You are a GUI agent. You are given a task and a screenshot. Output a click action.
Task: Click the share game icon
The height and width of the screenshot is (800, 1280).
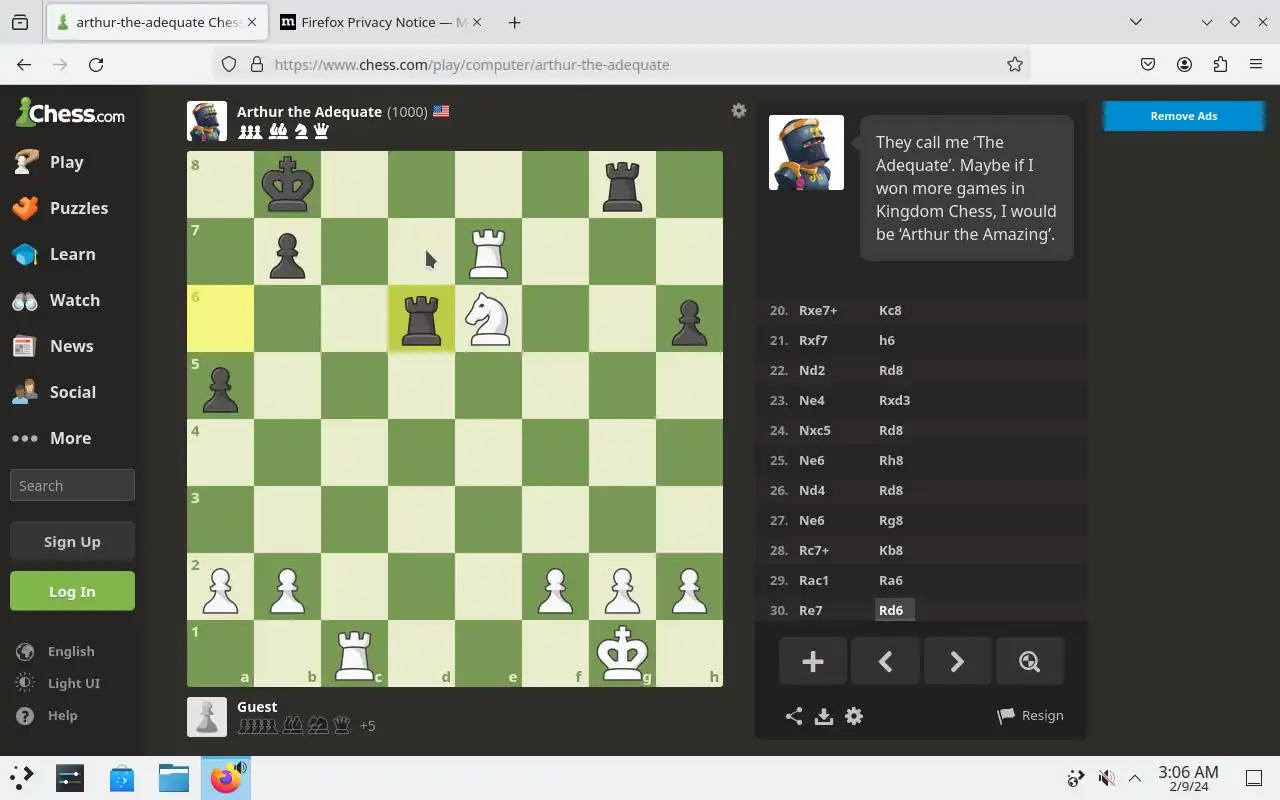pos(794,716)
